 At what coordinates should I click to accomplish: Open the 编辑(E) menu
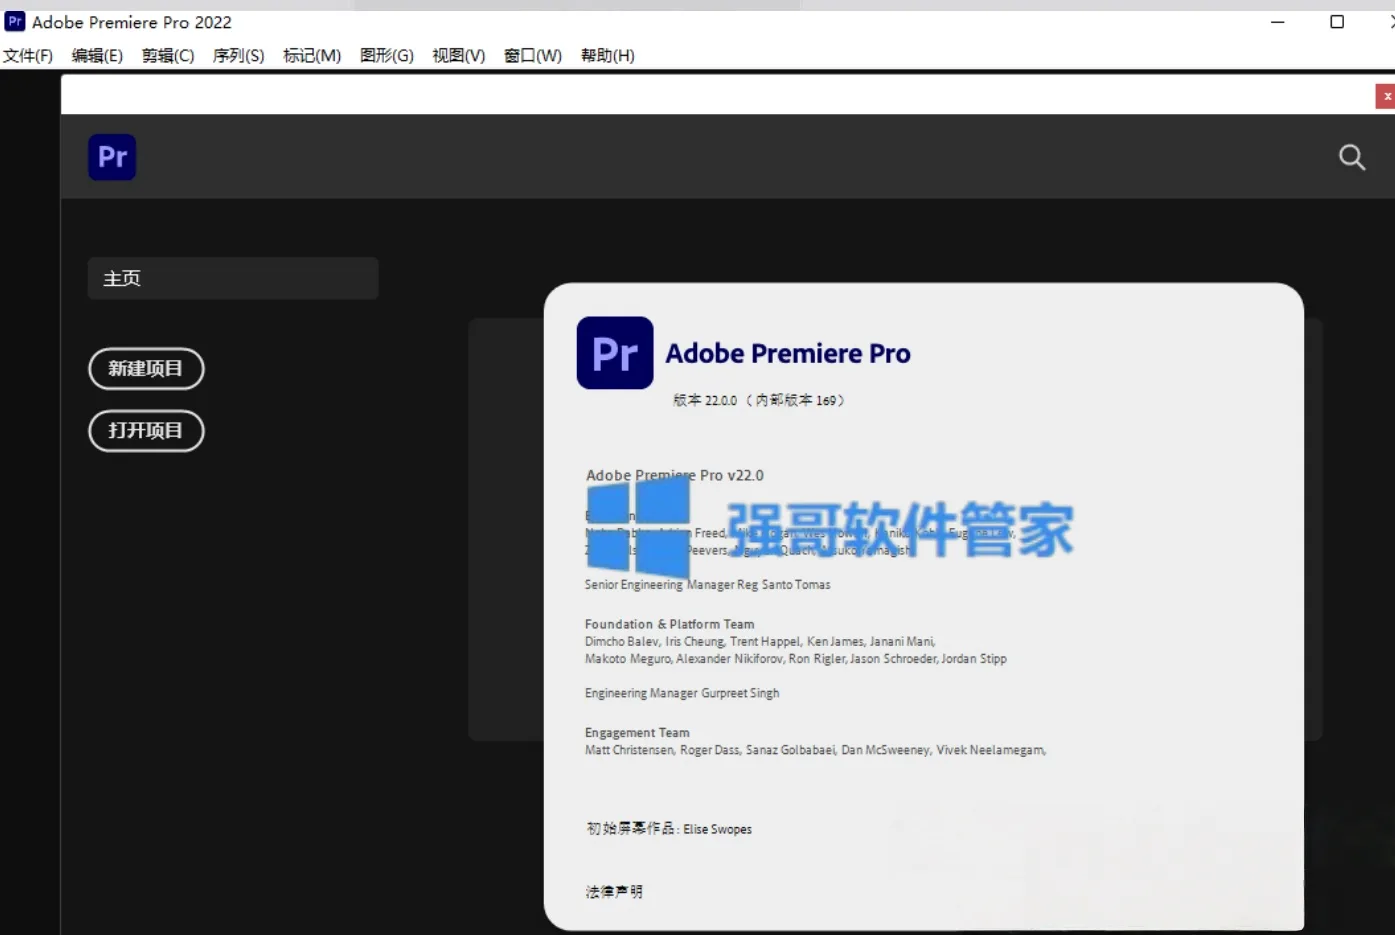pyautogui.click(x=97, y=55)
